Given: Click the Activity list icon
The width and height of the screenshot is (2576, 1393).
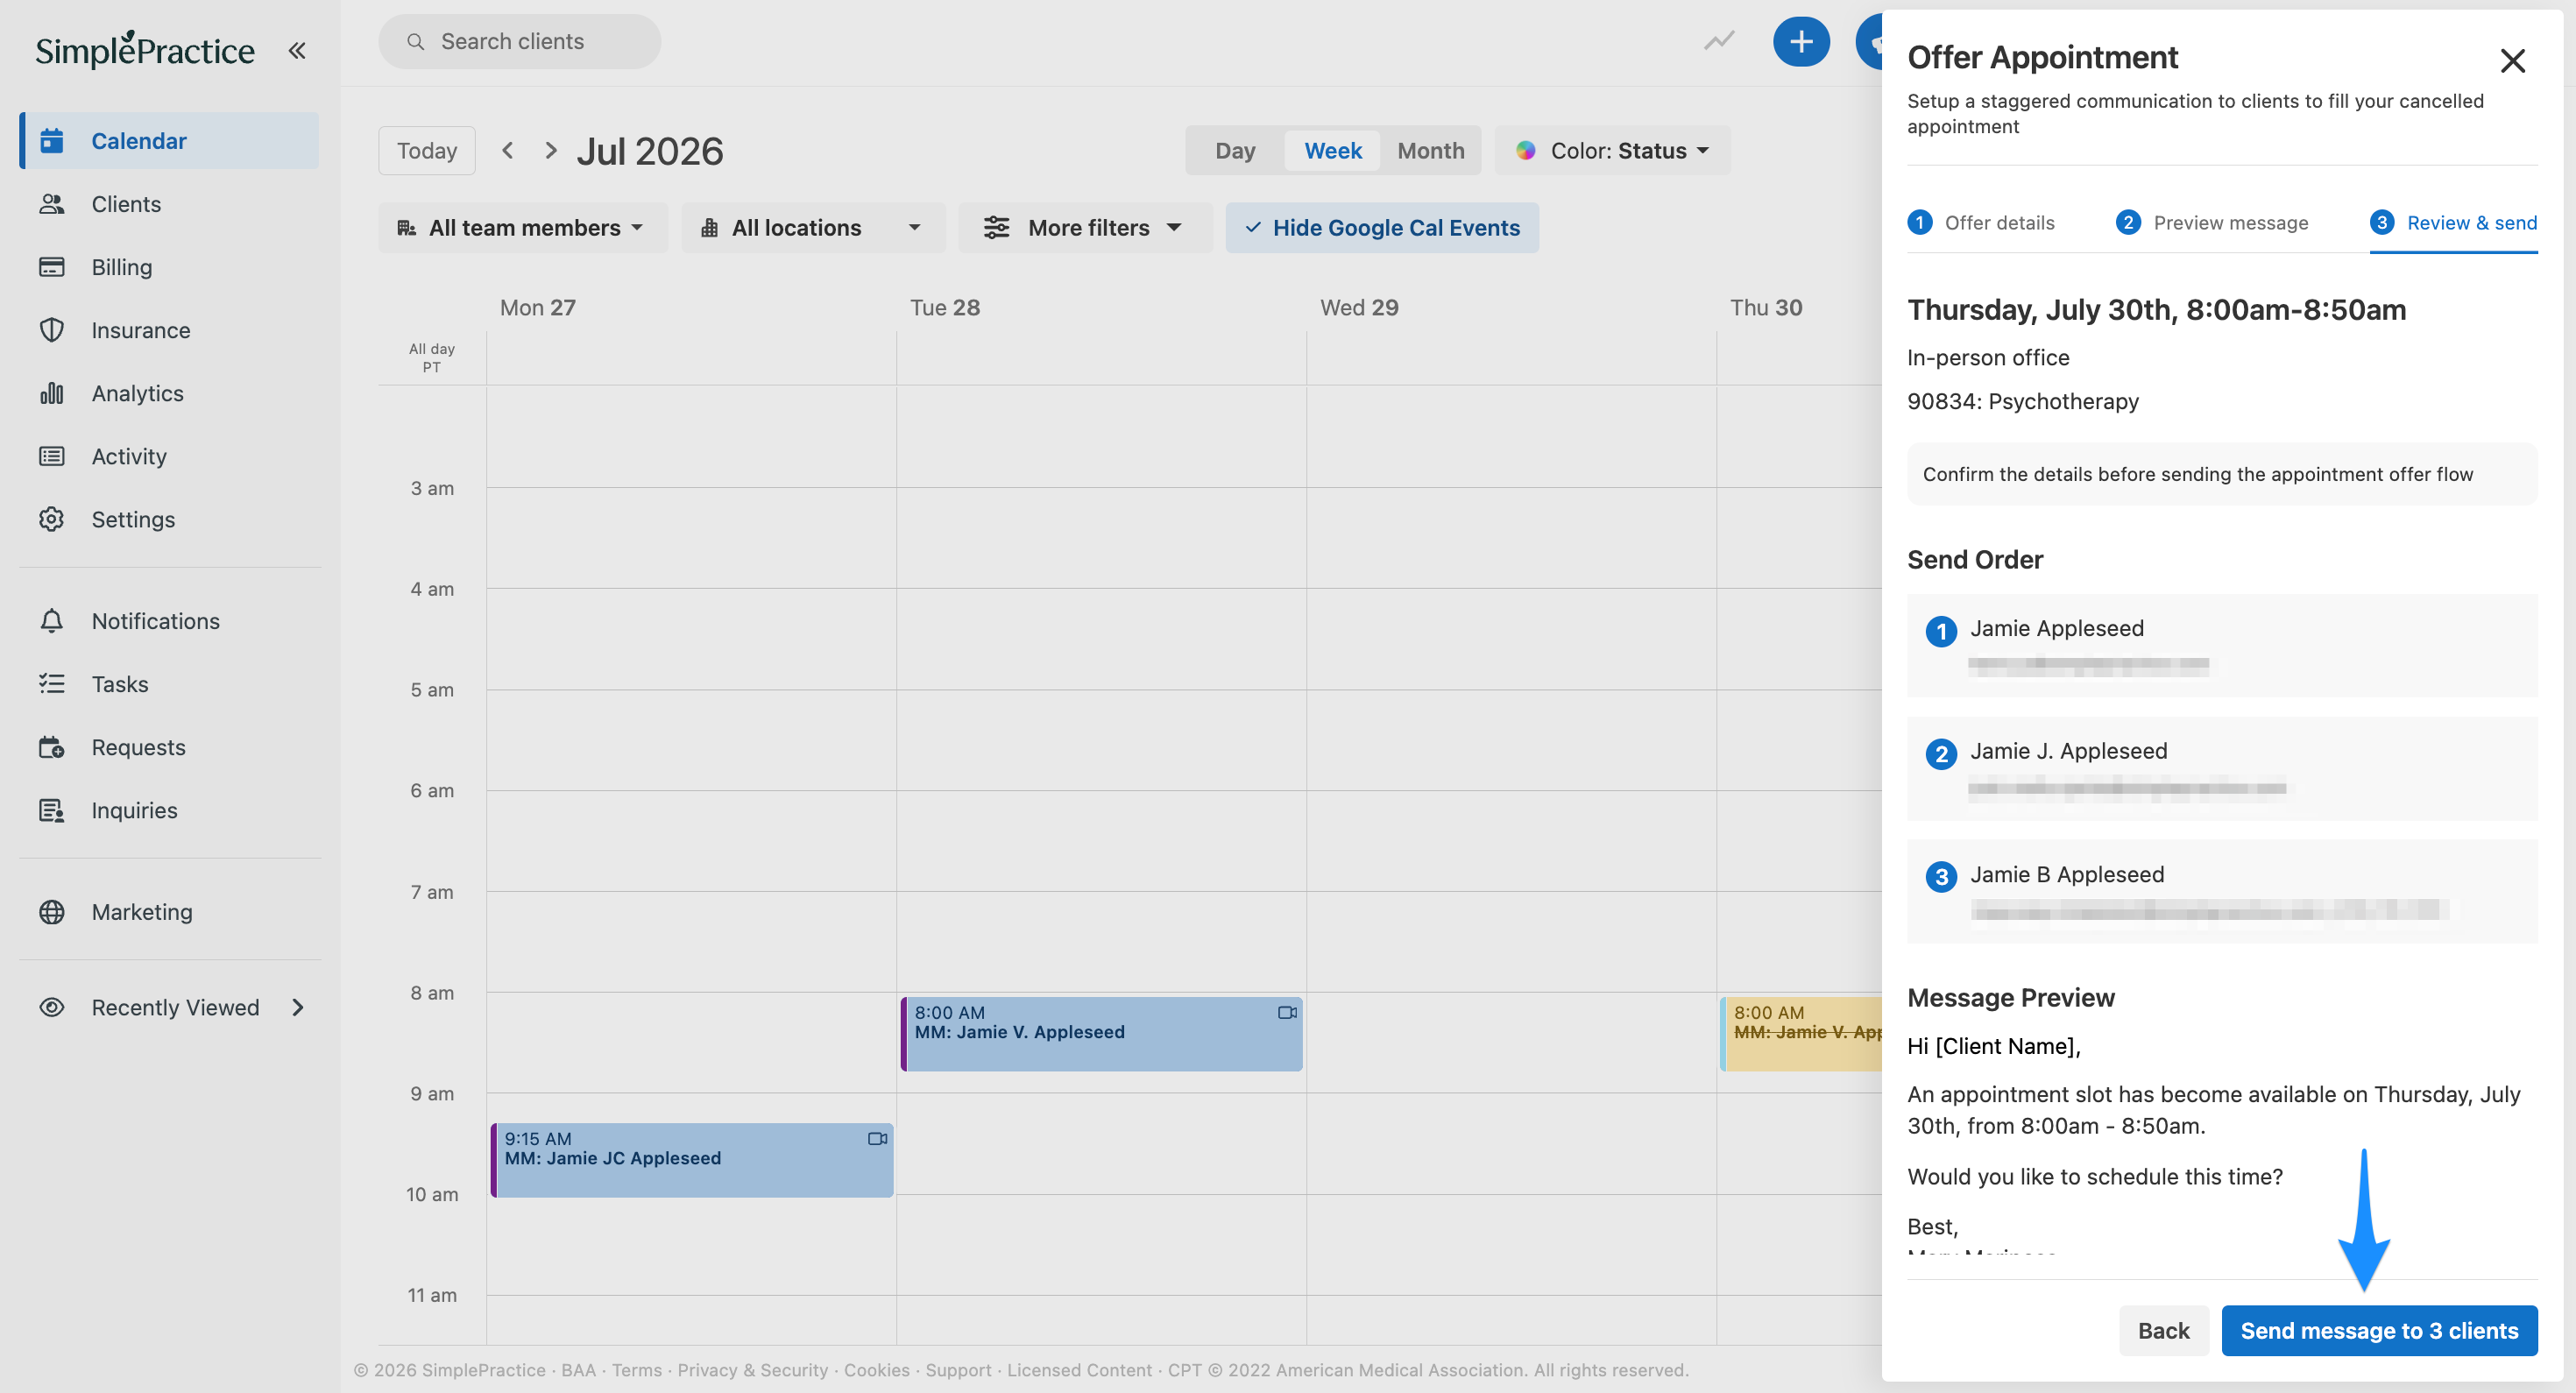Looking at the screenshot, I should (x=52, y=456).
